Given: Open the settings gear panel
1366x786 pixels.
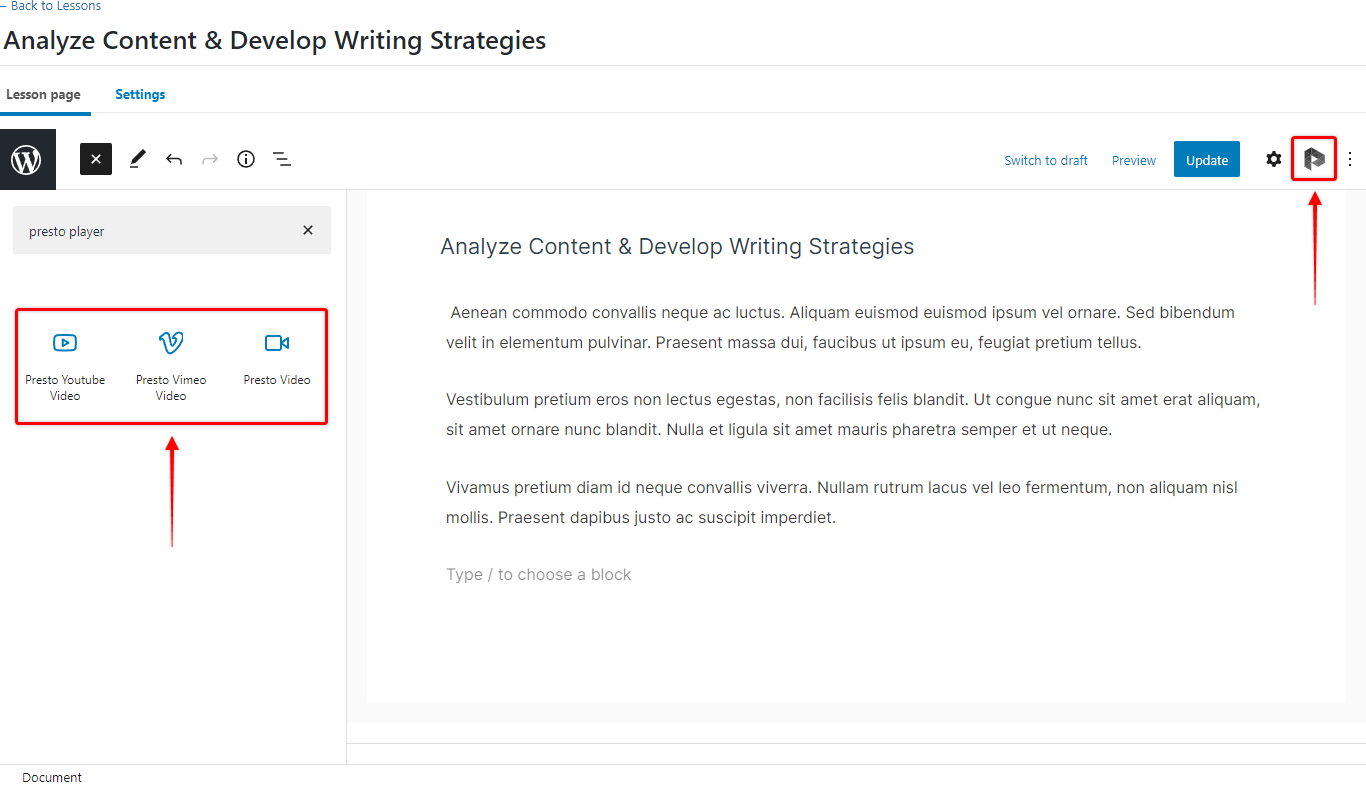Looking at the screenshot, I should 1273,159.
